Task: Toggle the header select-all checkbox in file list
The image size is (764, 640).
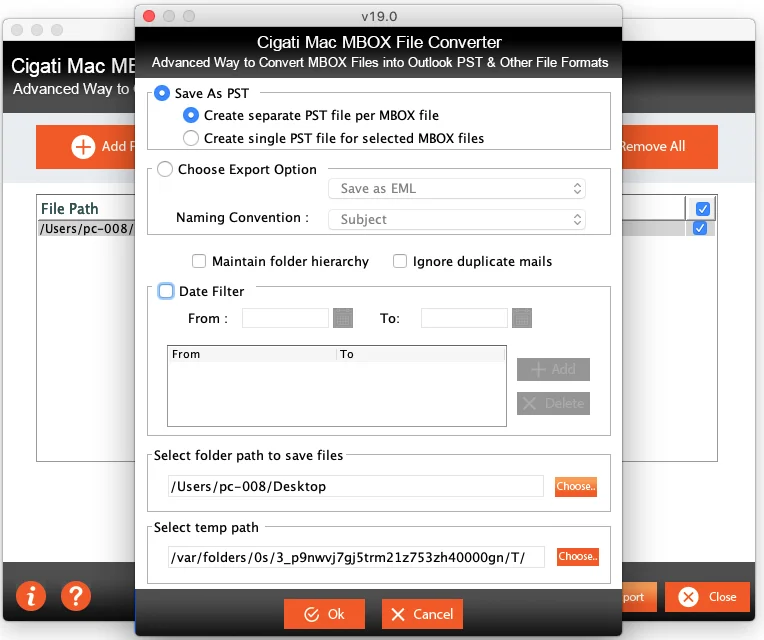Action: pos(703,209)
